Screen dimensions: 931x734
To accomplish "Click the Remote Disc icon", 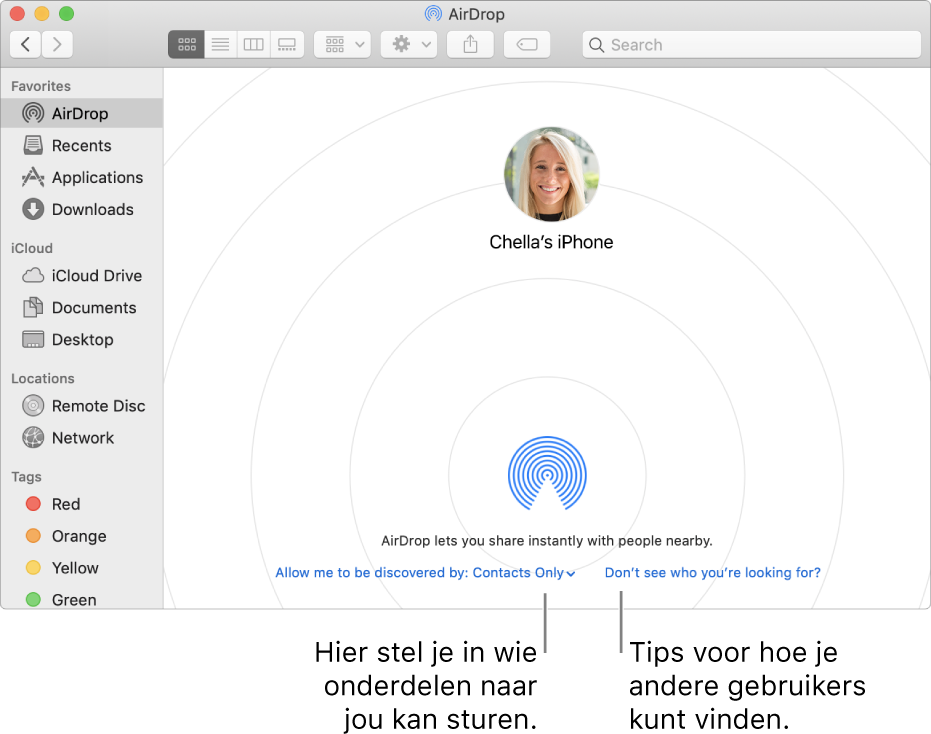I will pos(33,406).
